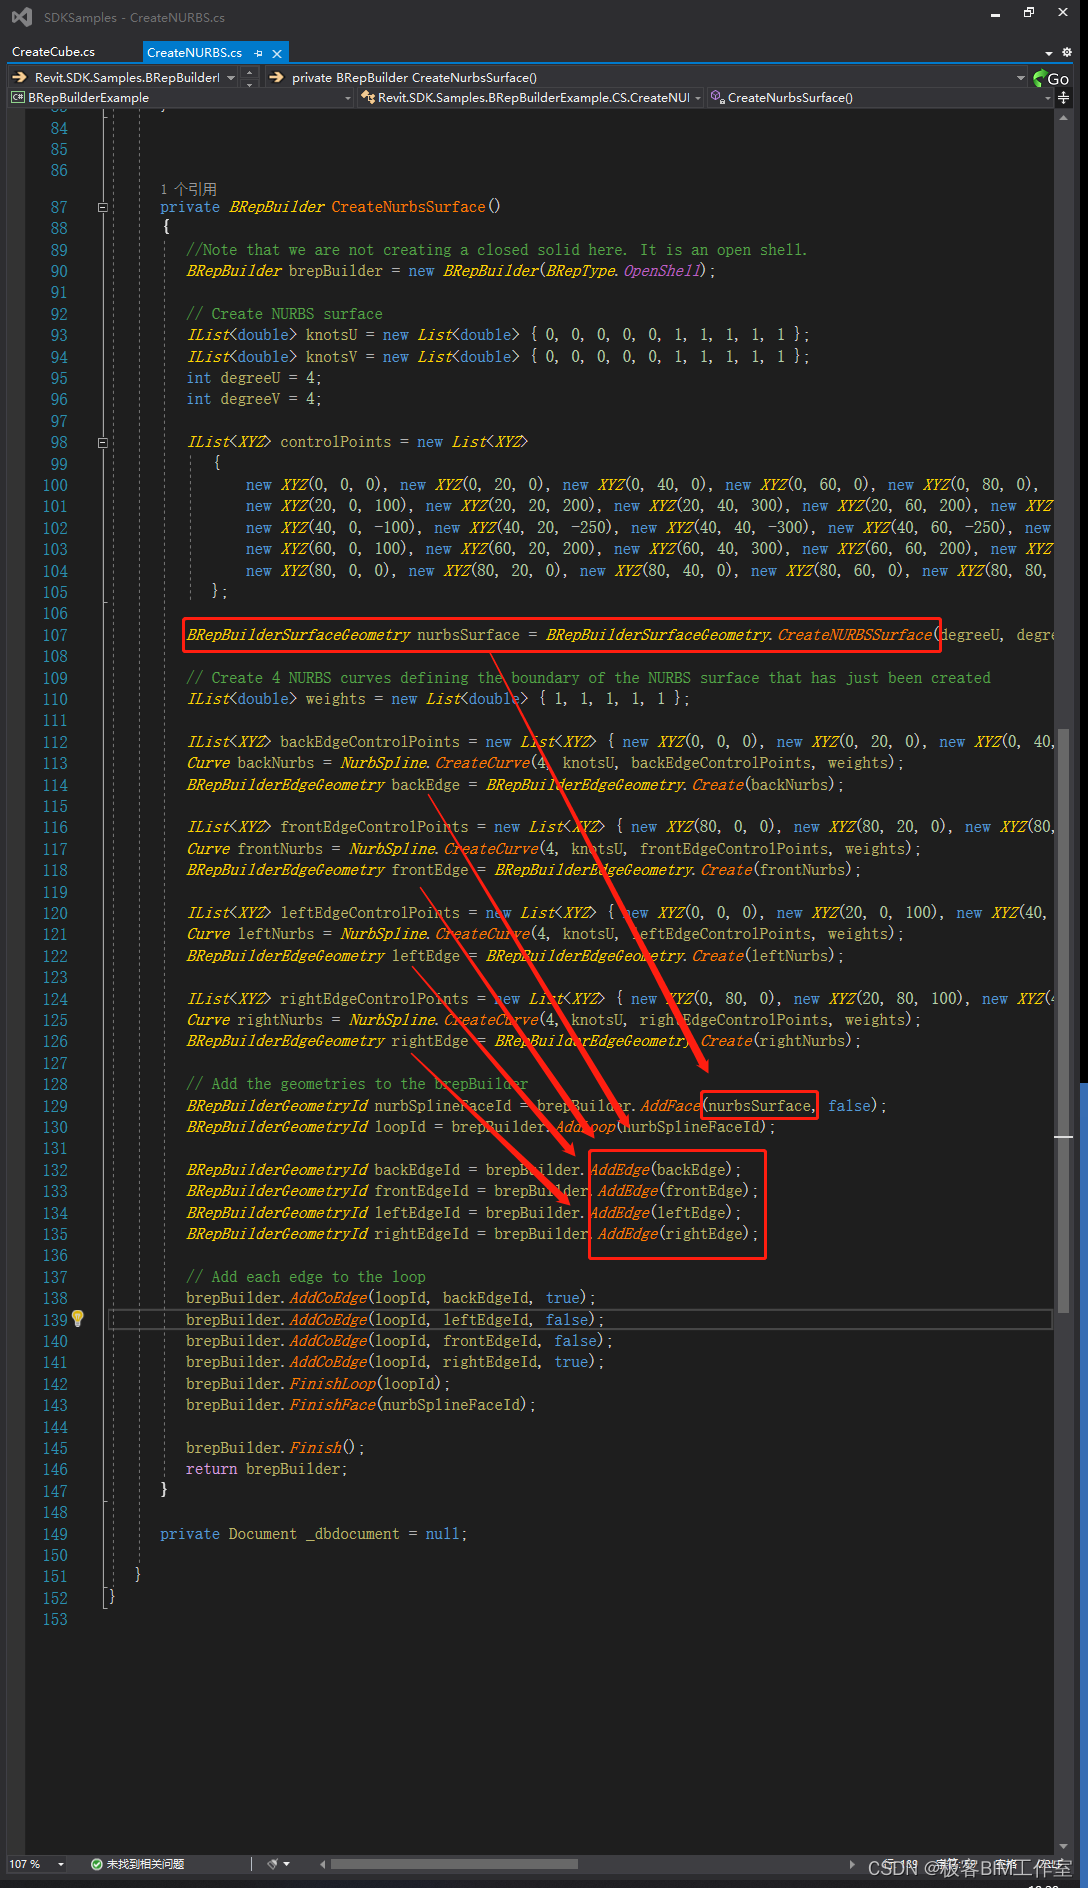Screen dimensions: 1088x1888
Task: Click the CreateNURBSSurface method call on line 107
Action: click(855, 635)
